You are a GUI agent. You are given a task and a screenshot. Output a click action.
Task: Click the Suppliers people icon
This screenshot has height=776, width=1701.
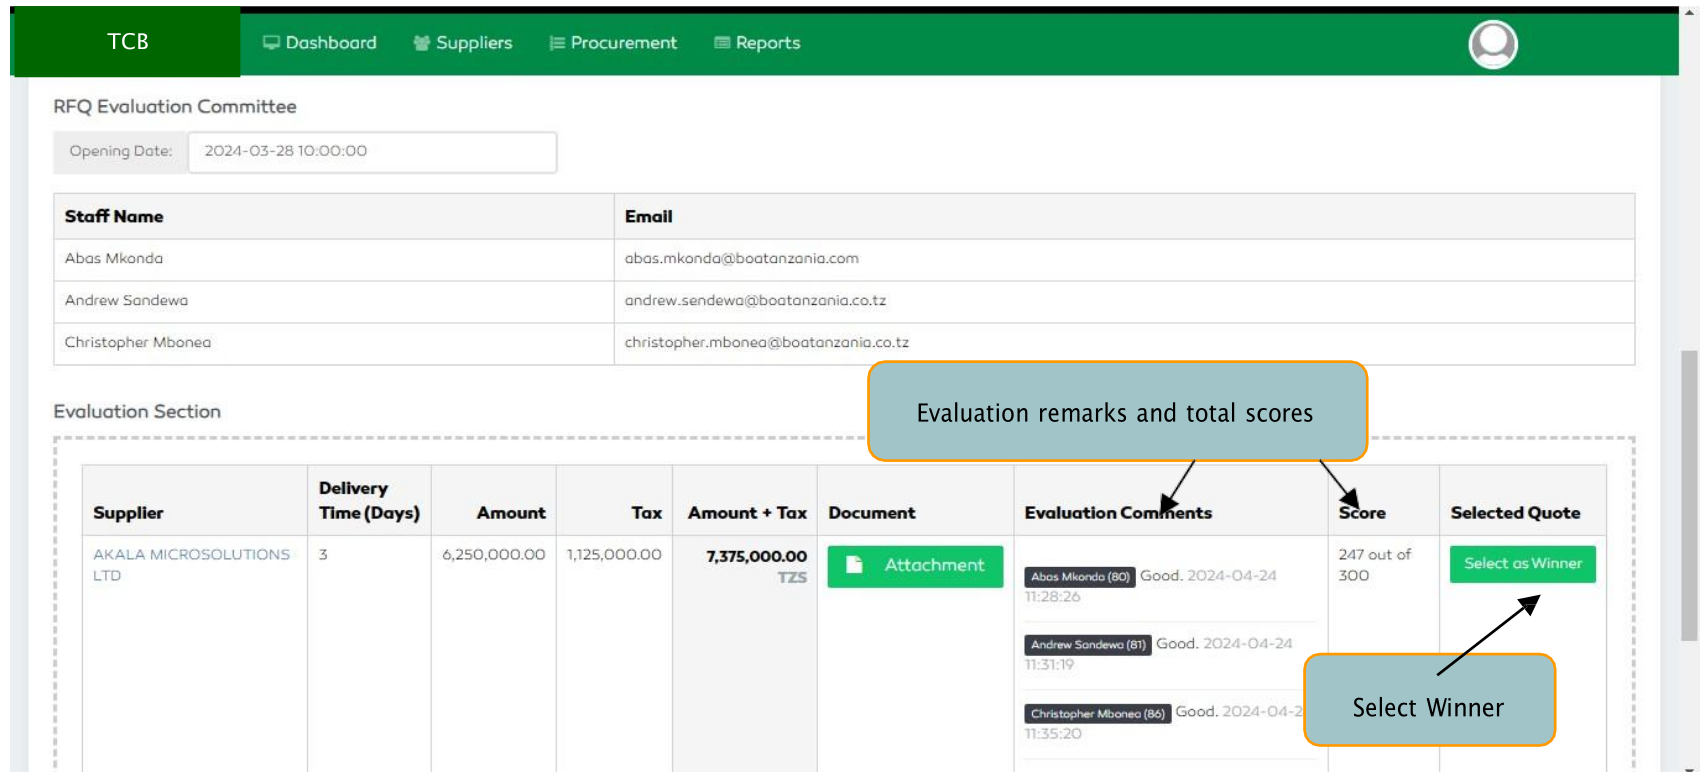click(x=421, y=43)
